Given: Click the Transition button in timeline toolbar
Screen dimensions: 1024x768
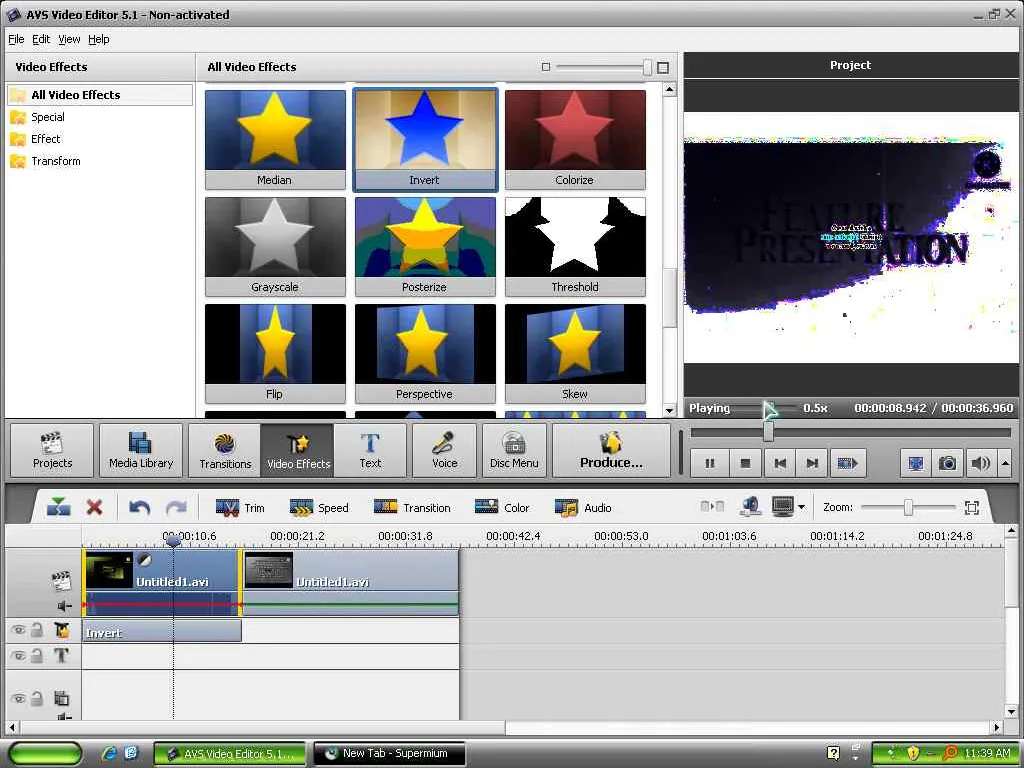Looking at the screenshot, I should click(412, 507).
